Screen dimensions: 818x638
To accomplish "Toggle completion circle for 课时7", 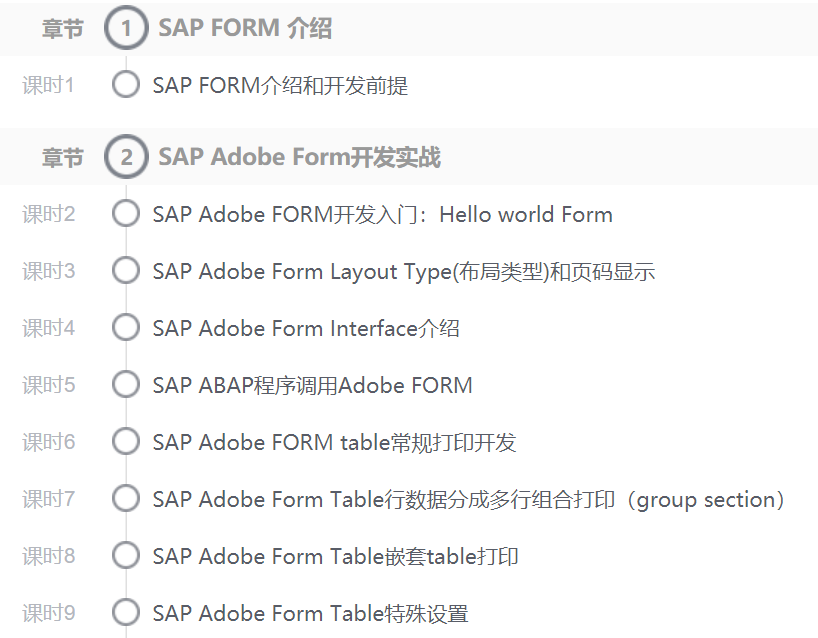I will tap(125, 498).
